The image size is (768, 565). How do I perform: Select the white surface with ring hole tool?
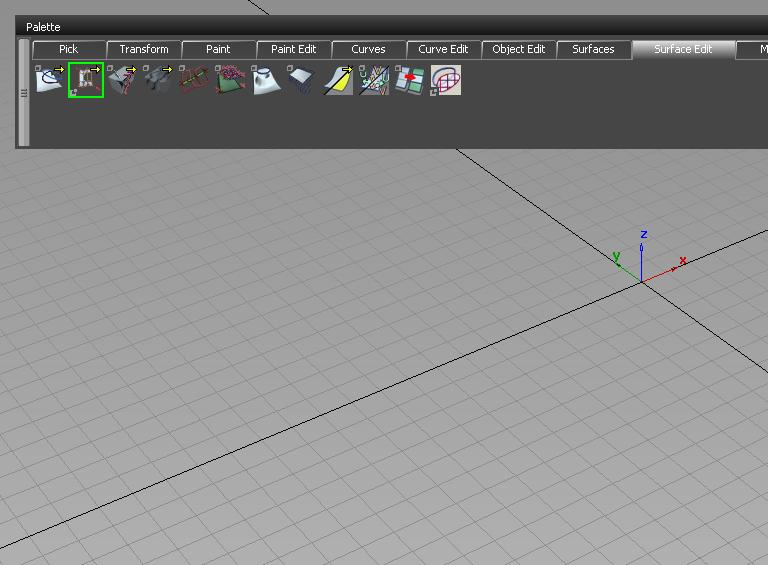[x=266, y=80]
